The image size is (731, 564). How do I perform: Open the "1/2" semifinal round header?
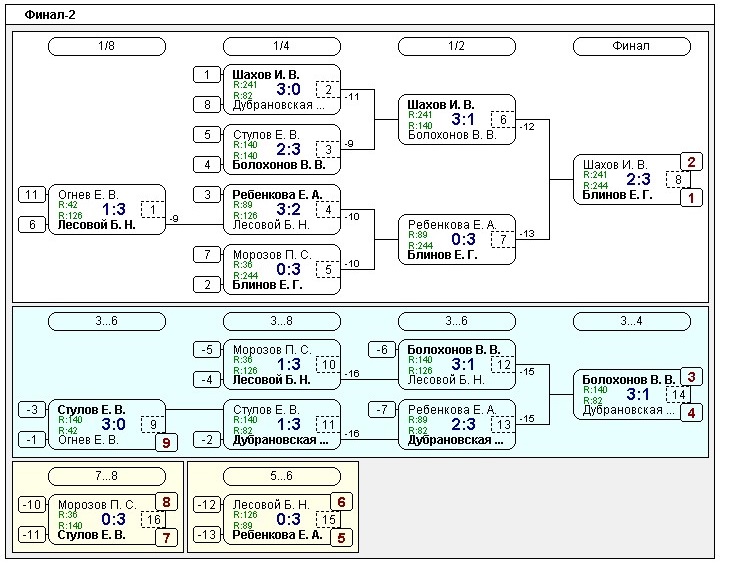(x=457, y=46)
